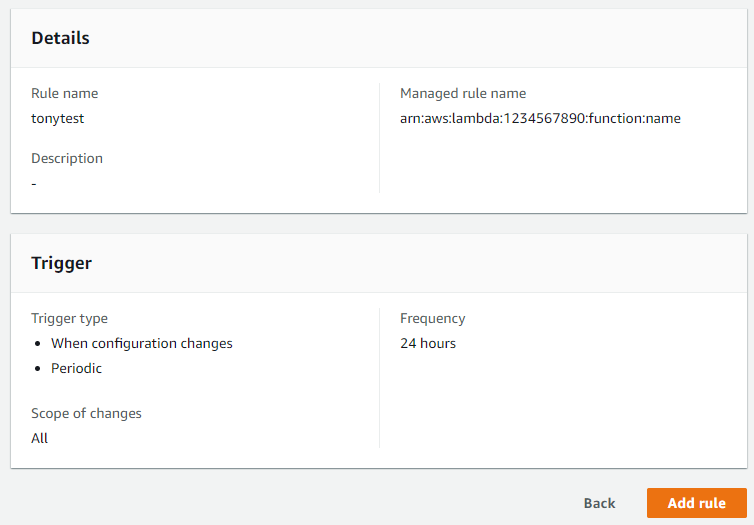Click the Scope of changes label
The width and height of the screenshot is (754, 525).
(86, 413)
